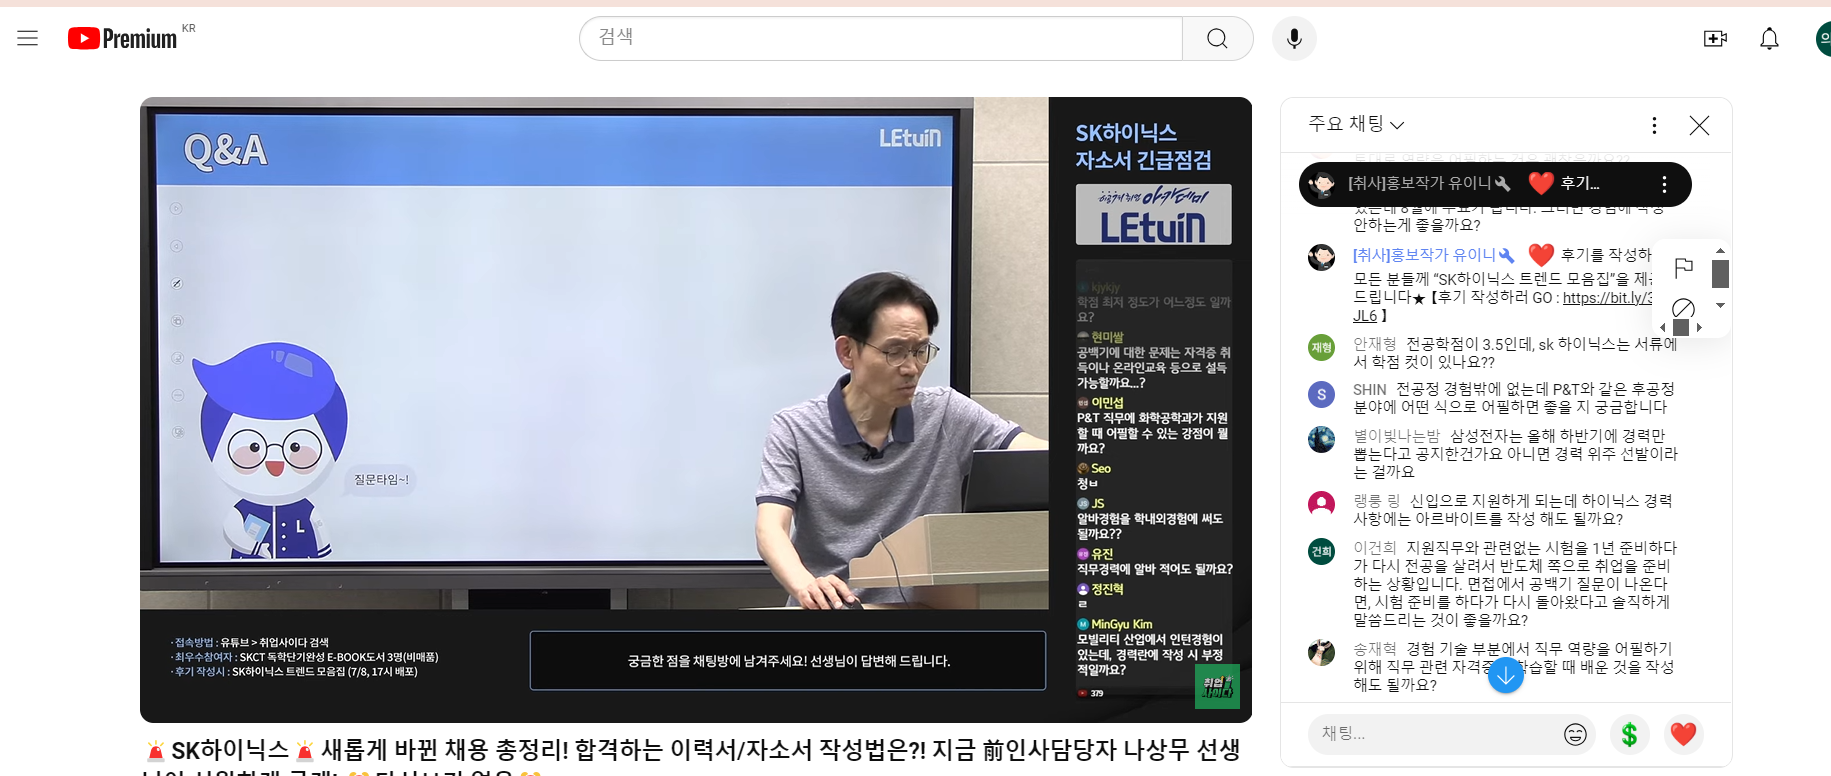Click 안재형's green avatar
The image size is (1831, 776).
1322,347
